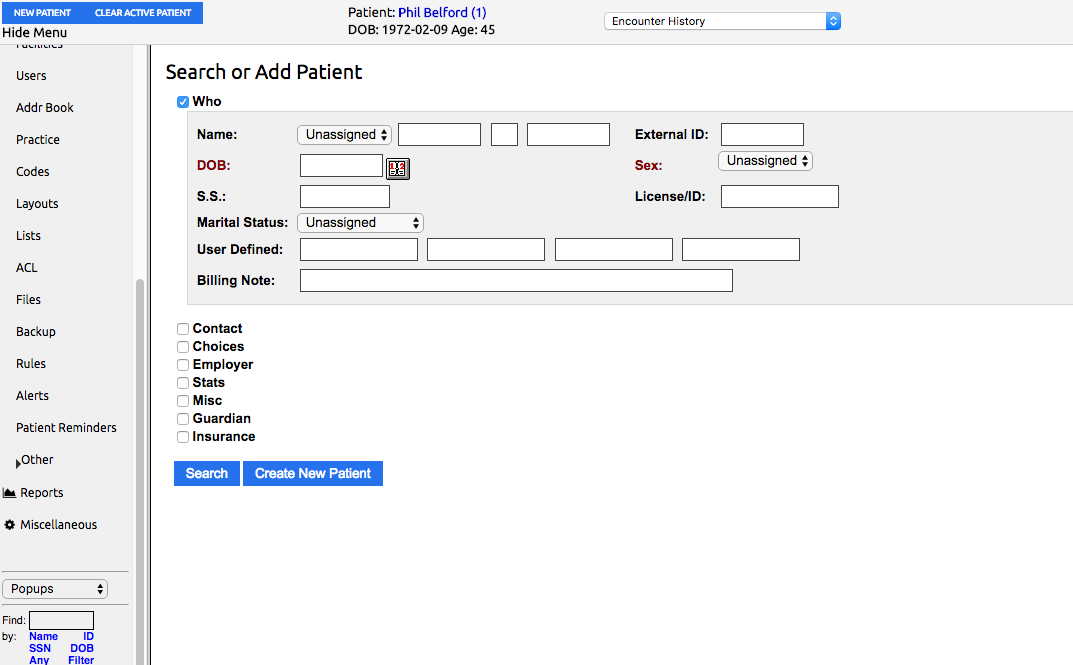
Task: Enable the Contact section checkbox
Action: click(183, 329)
